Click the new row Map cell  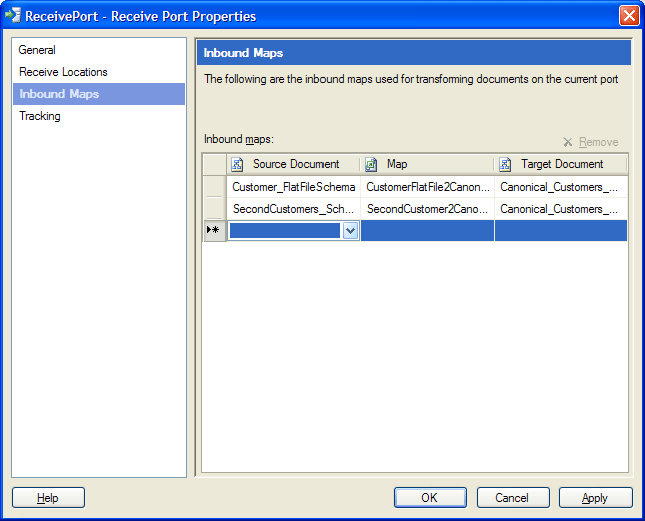(x=427, y=231)
